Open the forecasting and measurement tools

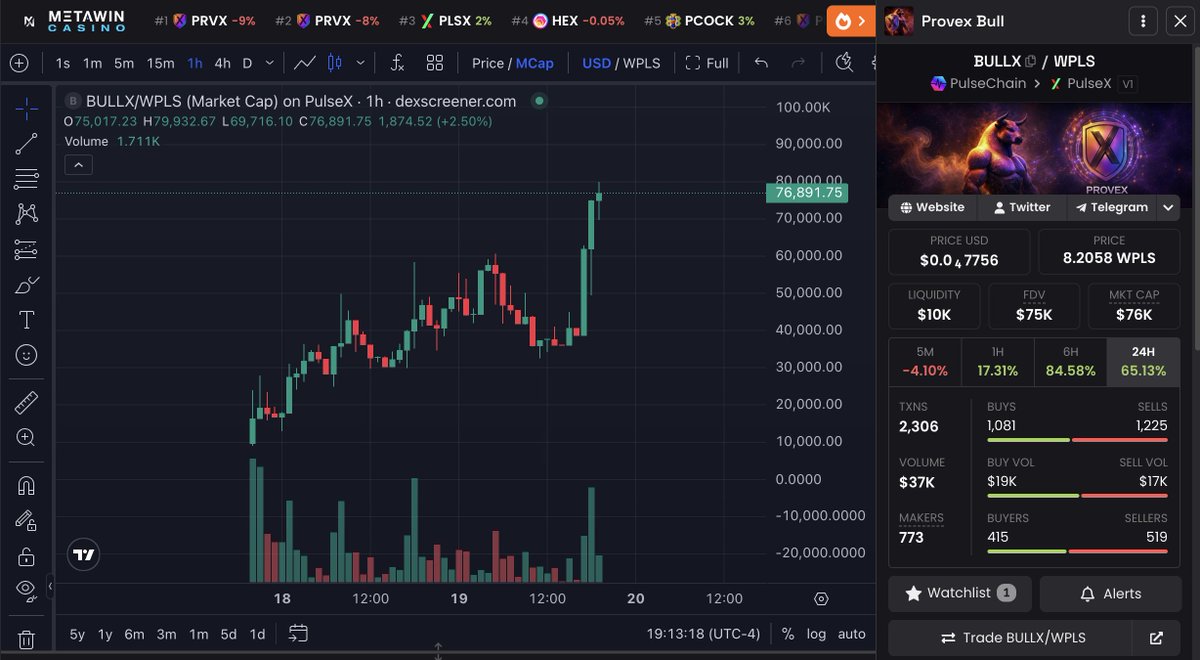(x=27, y=250)
